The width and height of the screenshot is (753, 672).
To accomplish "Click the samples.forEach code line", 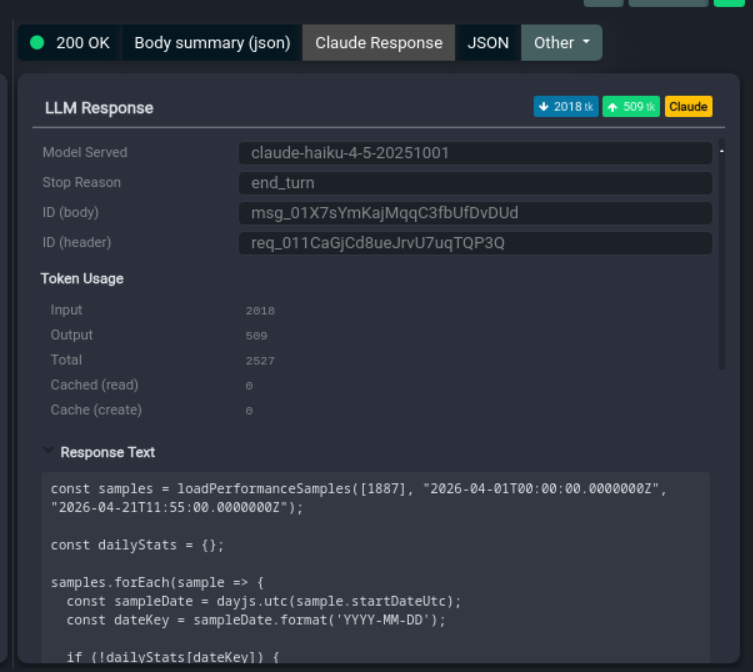I will click(158, 583).
